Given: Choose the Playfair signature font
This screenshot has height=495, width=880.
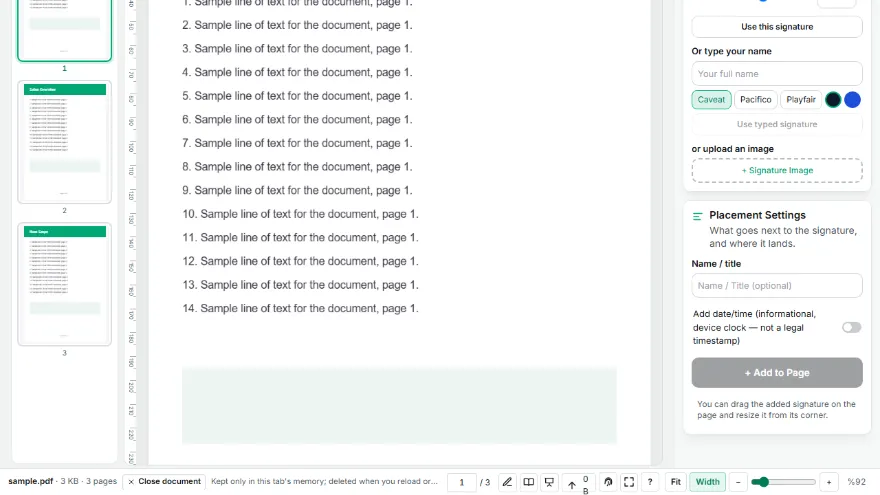Looking at the screenshot, I should (x=801, y=99).
